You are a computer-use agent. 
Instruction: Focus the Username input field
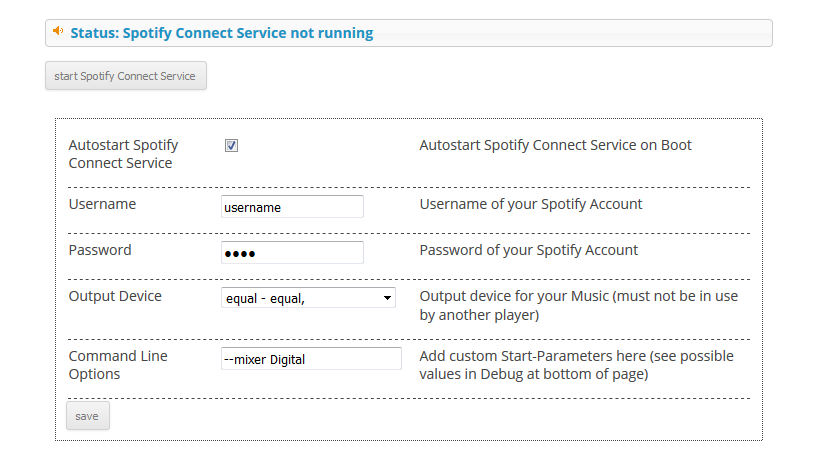click(292, 207)
